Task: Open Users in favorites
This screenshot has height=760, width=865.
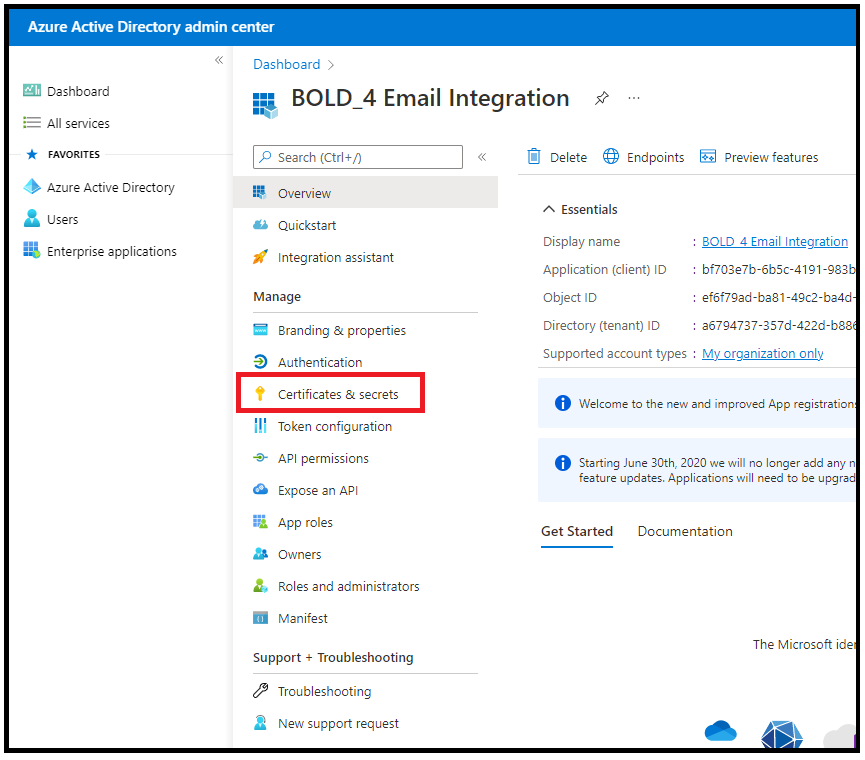Action: tap(62, 219)
